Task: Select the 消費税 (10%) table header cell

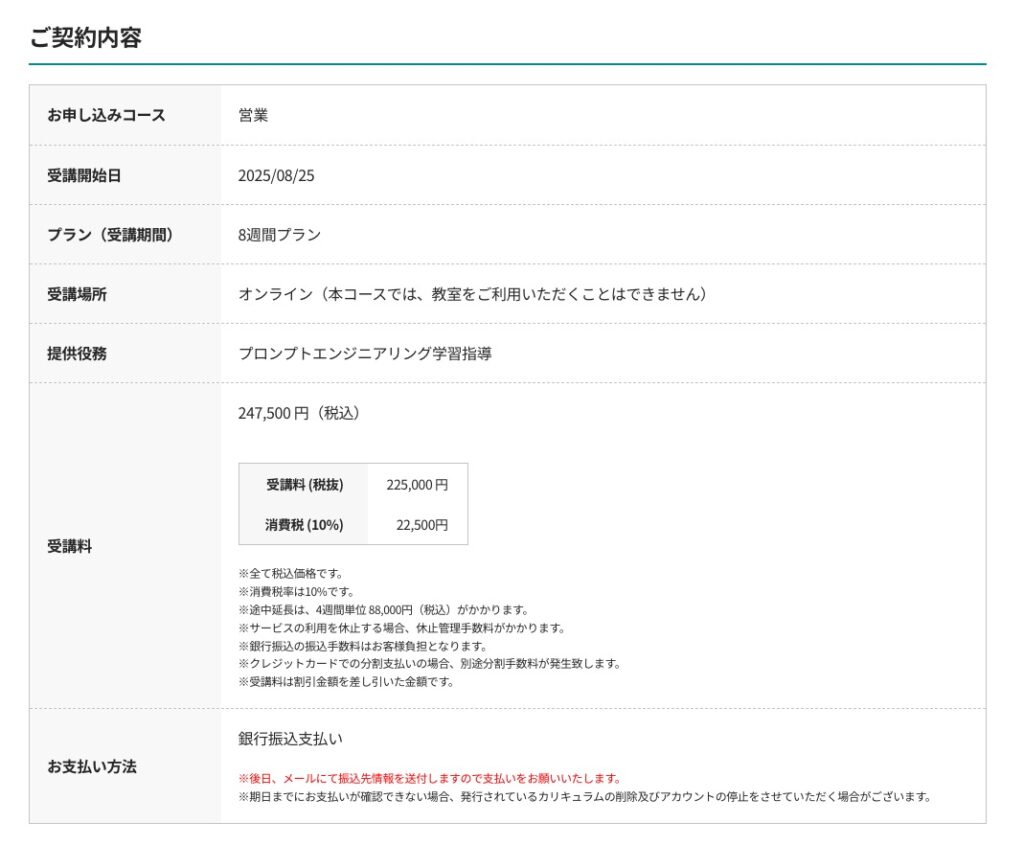Action: 304,524
